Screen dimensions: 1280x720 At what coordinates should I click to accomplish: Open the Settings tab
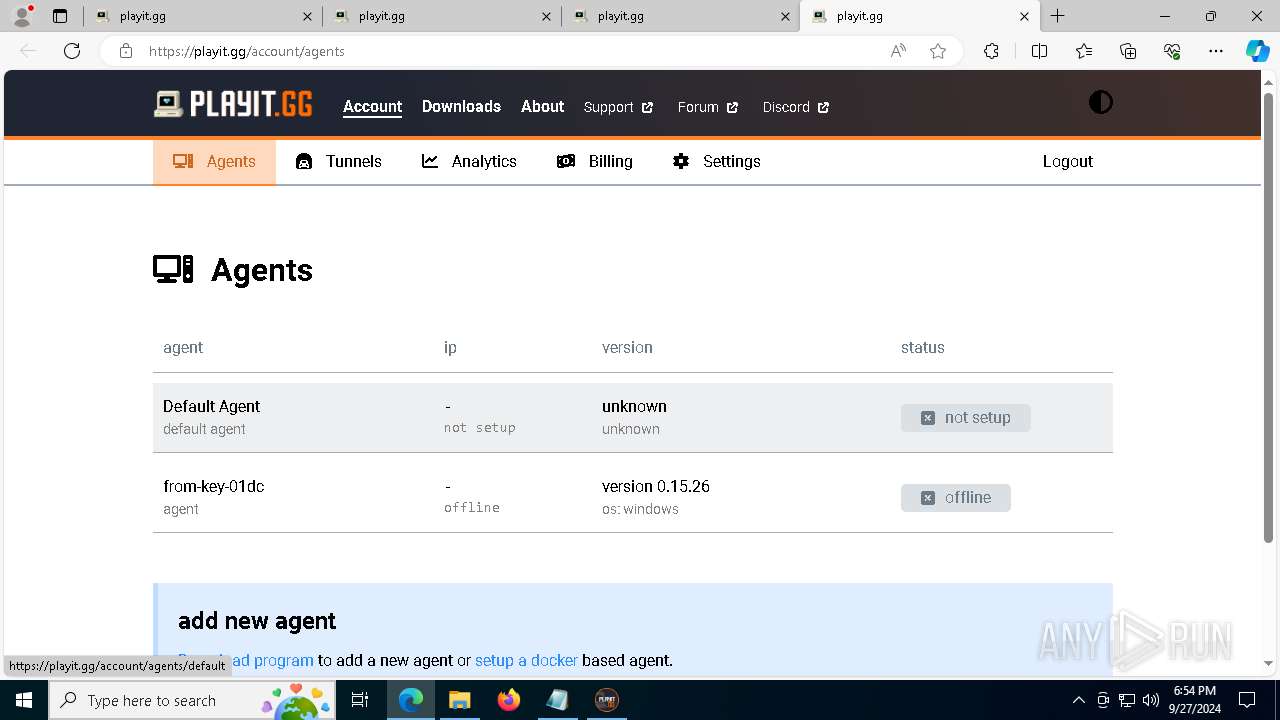point(716,161)
